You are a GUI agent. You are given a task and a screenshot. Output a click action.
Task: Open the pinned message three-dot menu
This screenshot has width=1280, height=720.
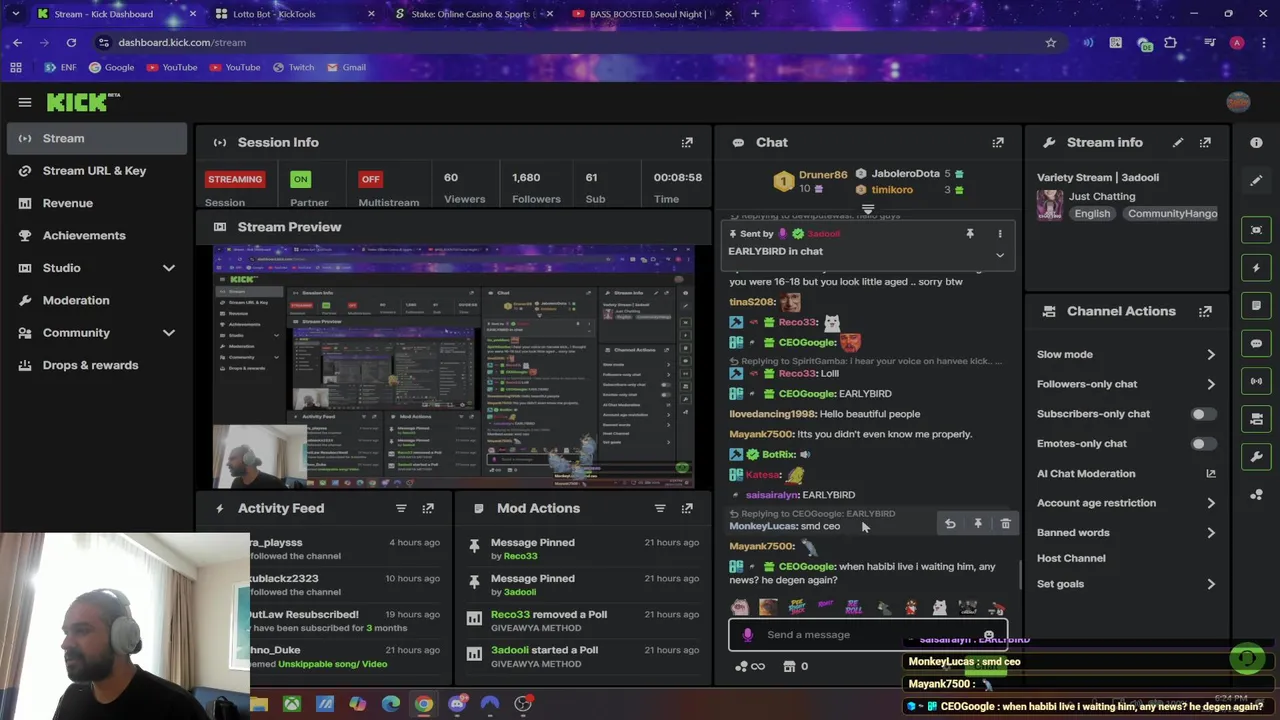999,234
